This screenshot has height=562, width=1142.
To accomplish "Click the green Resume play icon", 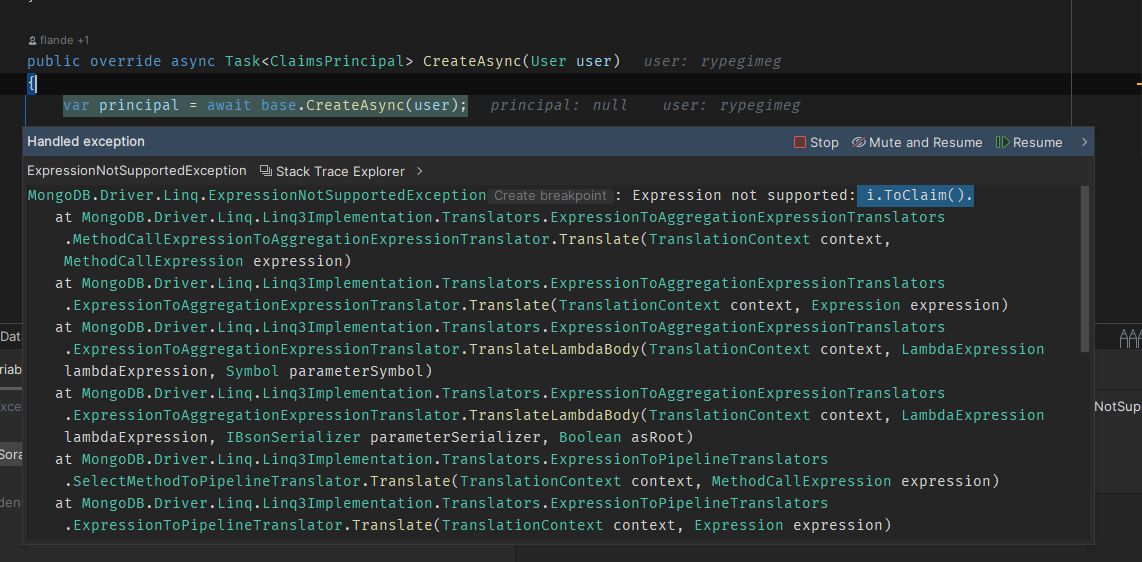I will pyautogui.click(x=1002, y=143).
